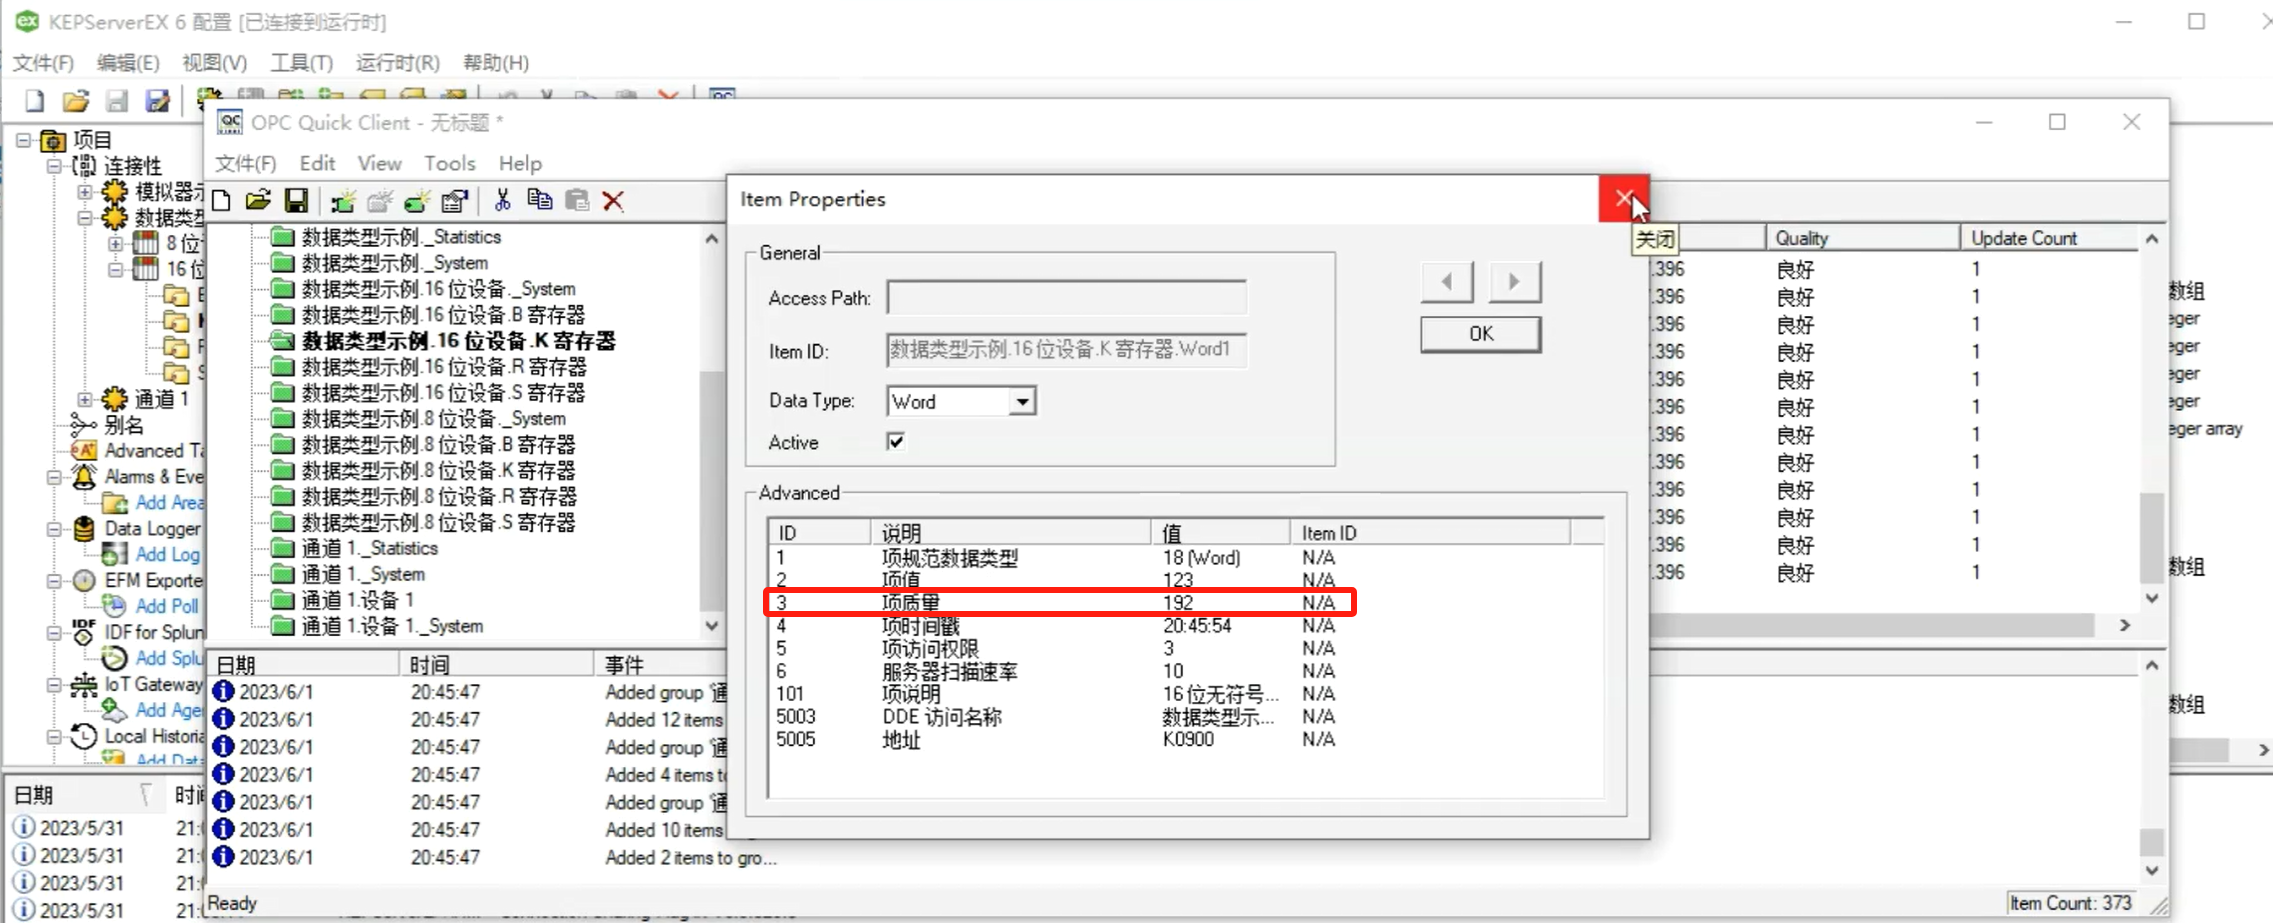Click the New Item icon in Quick Client
The width and height of the screenshot is (2273, 923).
tap(417, 201)
